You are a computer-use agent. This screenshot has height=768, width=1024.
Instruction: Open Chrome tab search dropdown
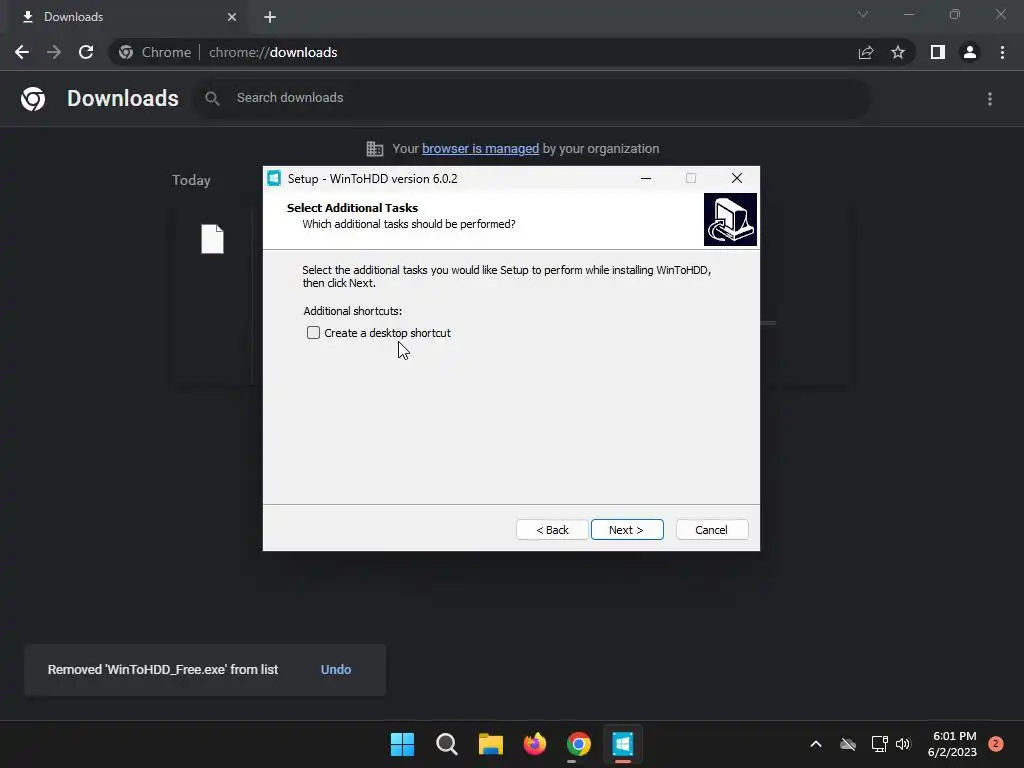point(863,14)
